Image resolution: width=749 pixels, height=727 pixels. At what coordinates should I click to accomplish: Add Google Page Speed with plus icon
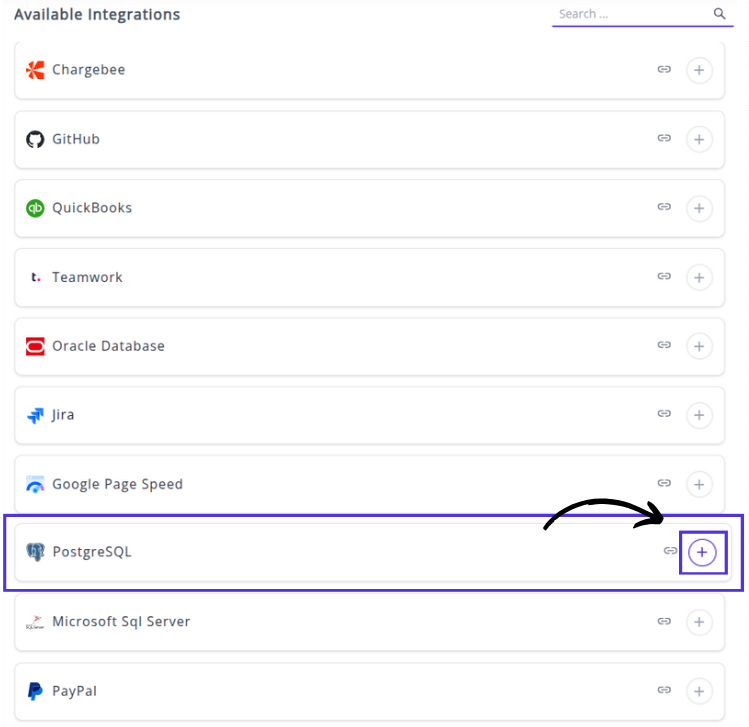point(699,484)
